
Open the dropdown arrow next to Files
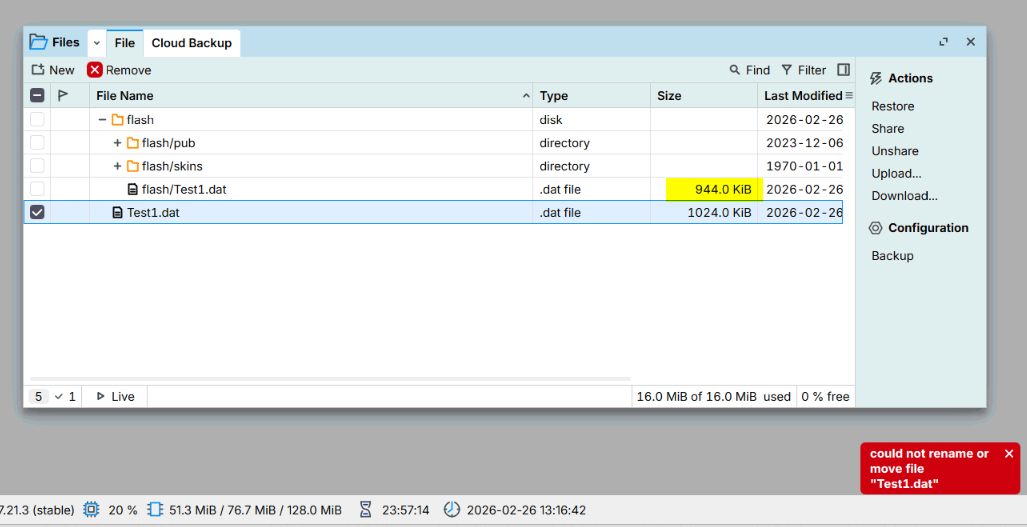pos(96,43)
